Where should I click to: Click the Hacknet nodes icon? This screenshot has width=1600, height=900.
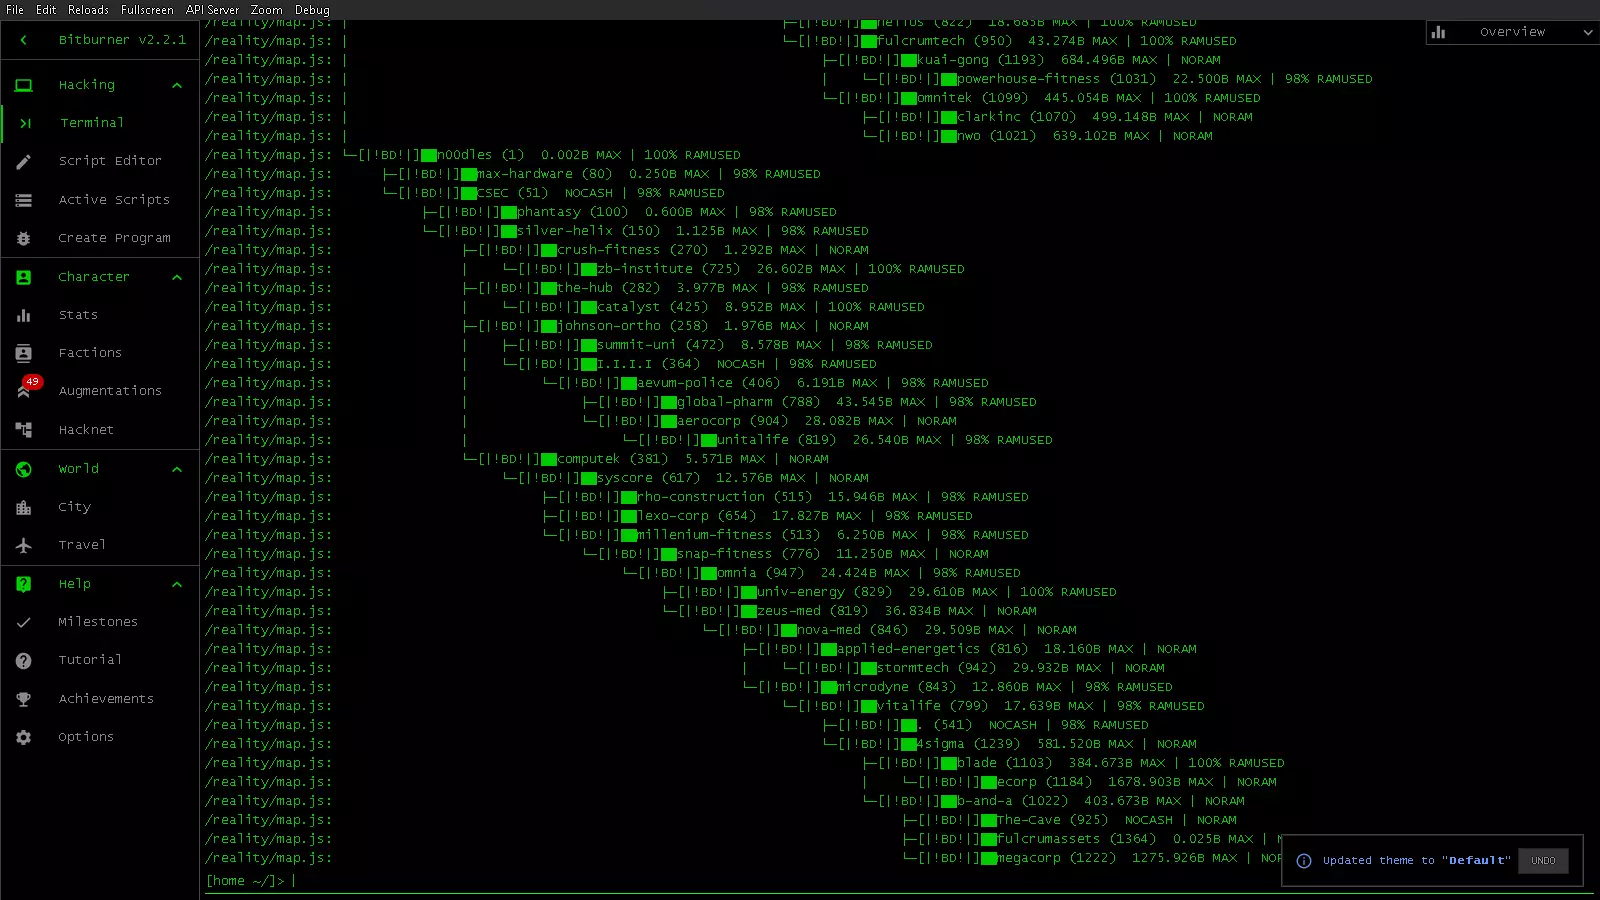click(x=24, y=430)
